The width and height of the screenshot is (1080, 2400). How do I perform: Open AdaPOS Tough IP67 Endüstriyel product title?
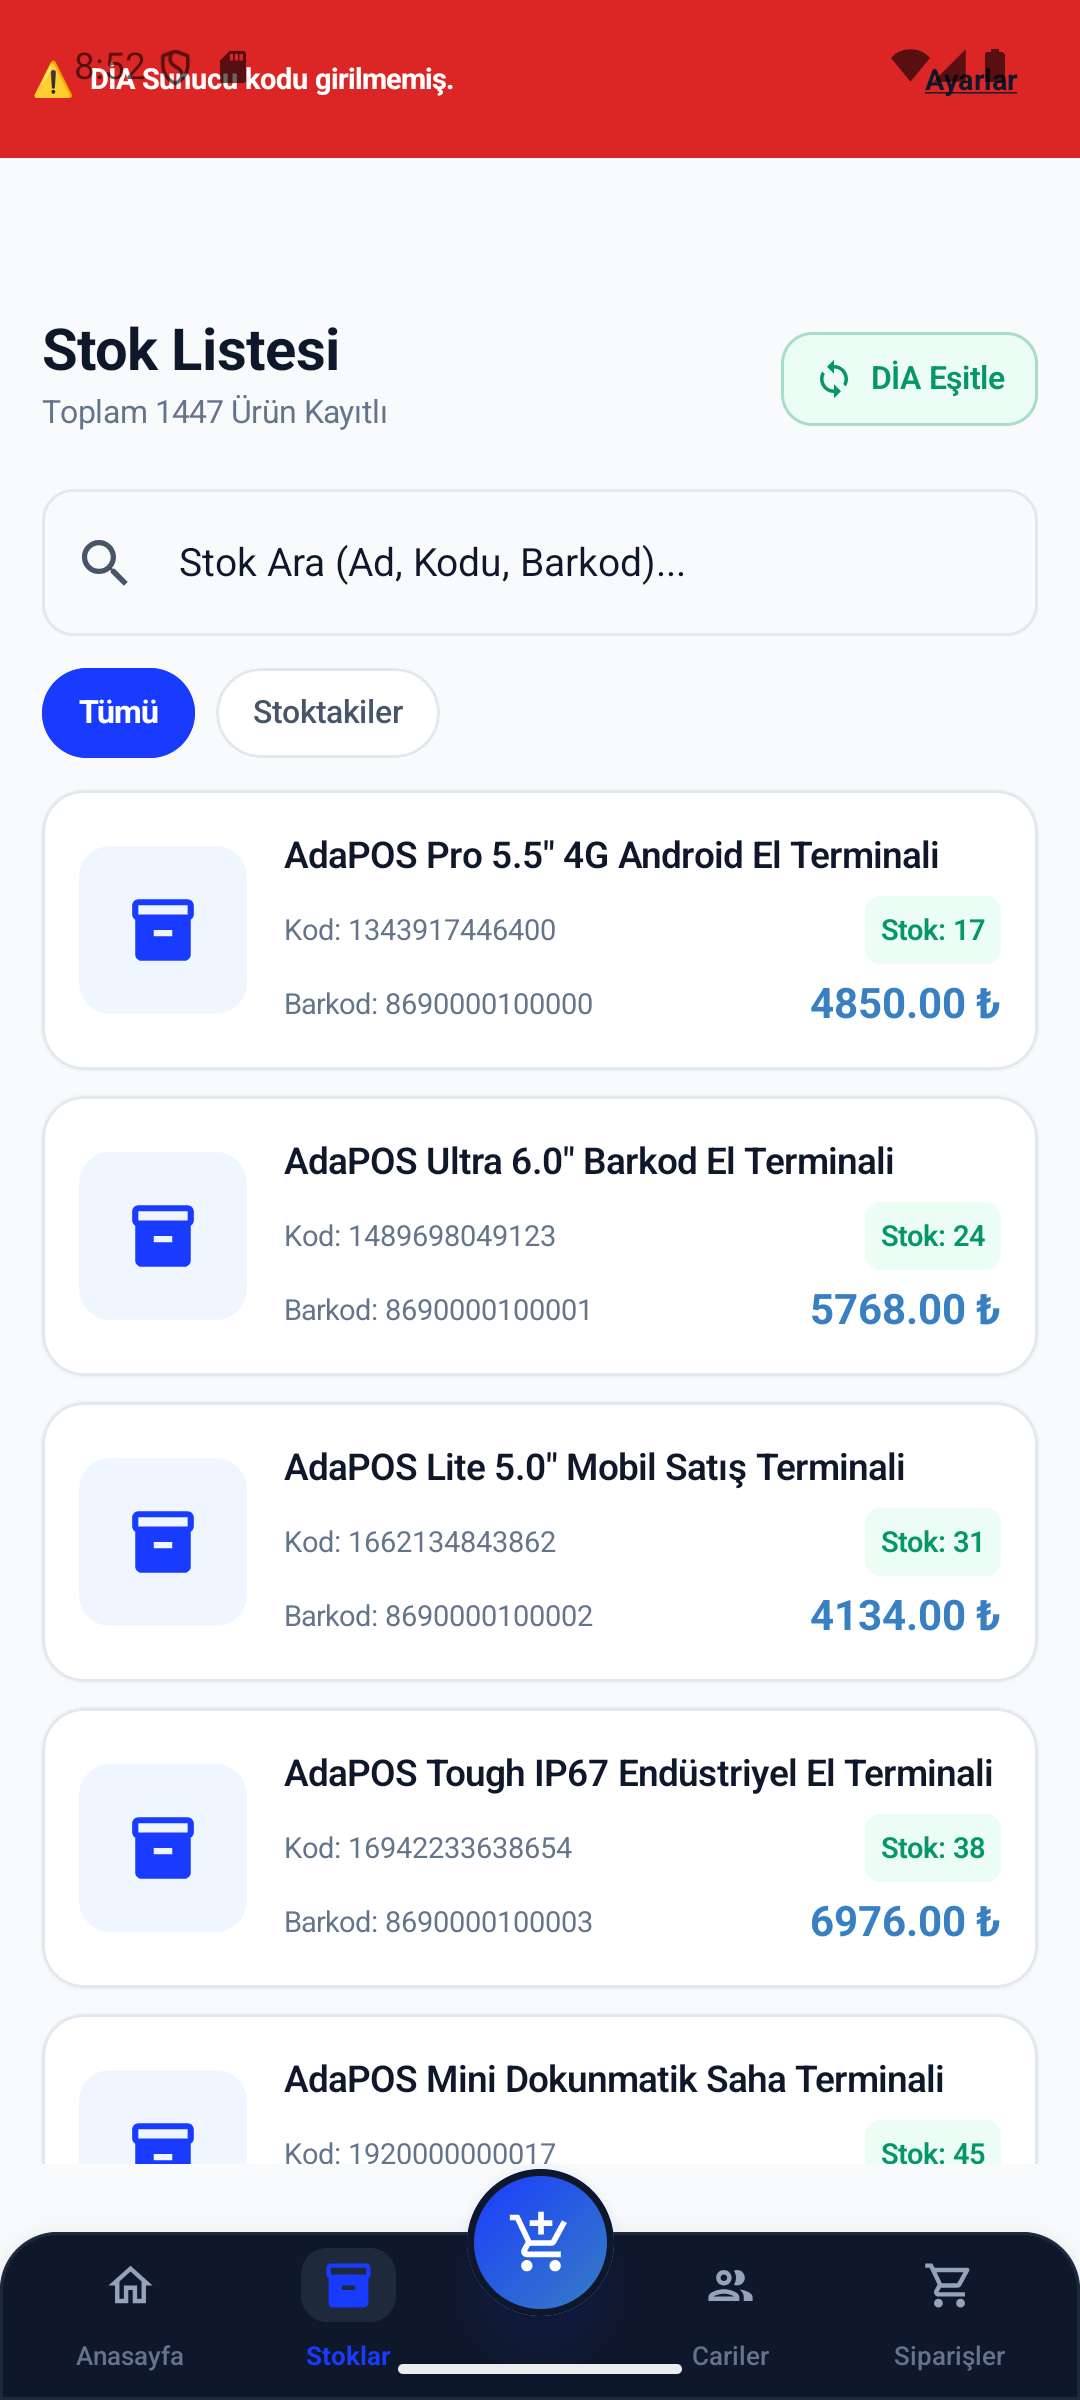tap(639, 1773)
